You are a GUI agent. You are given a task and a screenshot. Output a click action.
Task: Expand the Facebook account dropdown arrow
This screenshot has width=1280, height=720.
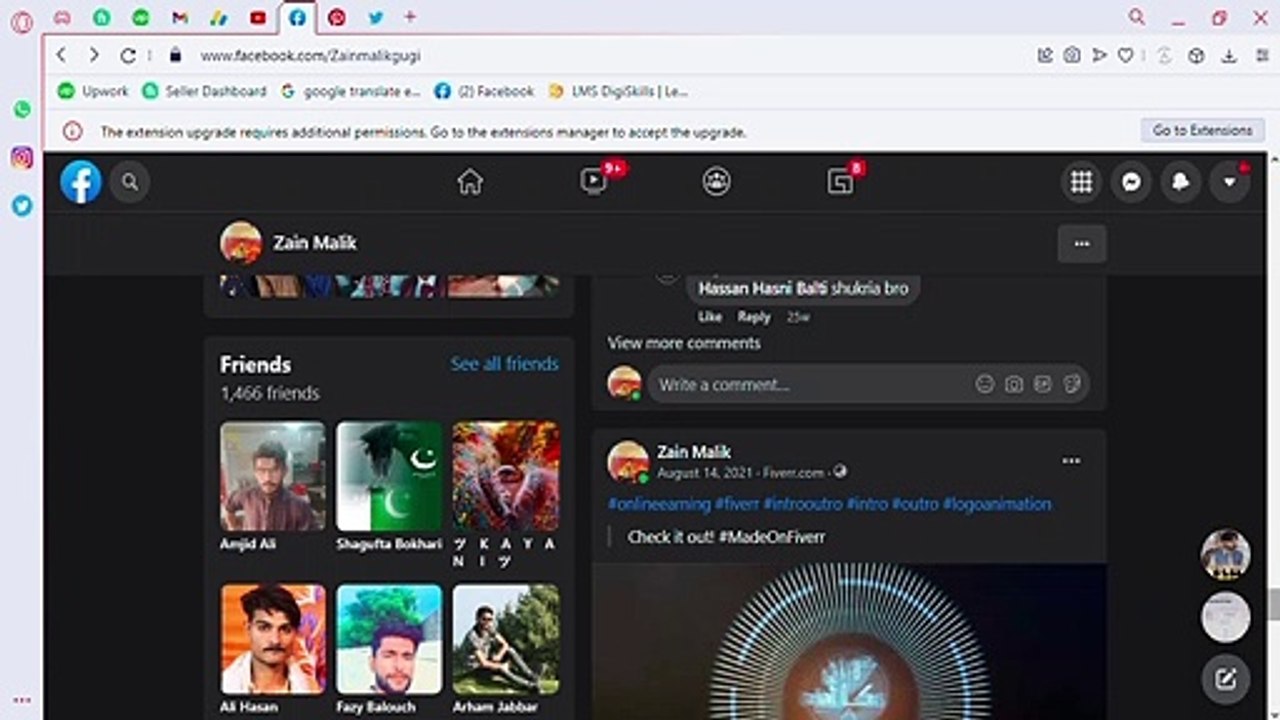[1230, 182]
